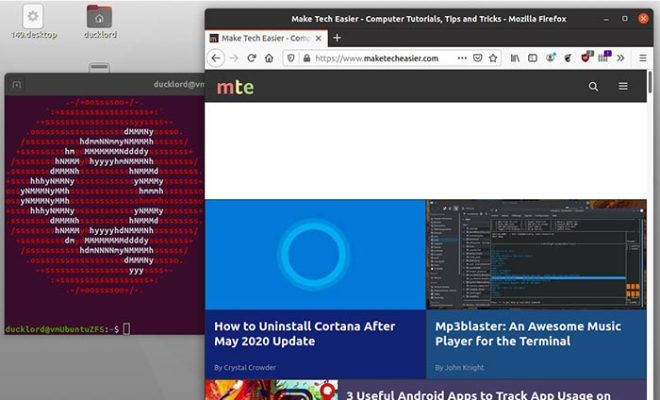Click the terminal new tab icon
The height and width of the screenshot is (400, 660).
coord(17,85)
